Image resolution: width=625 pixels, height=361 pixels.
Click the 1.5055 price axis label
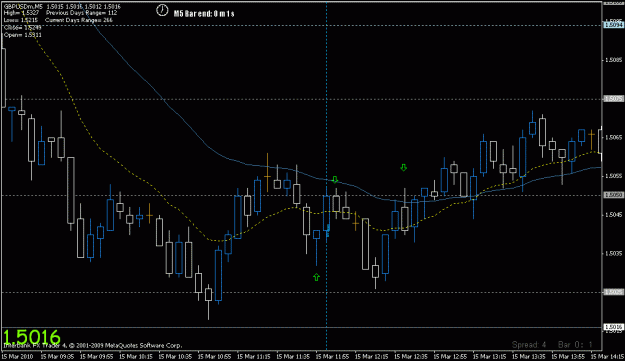pyautogui.click(x=613, y=176)
